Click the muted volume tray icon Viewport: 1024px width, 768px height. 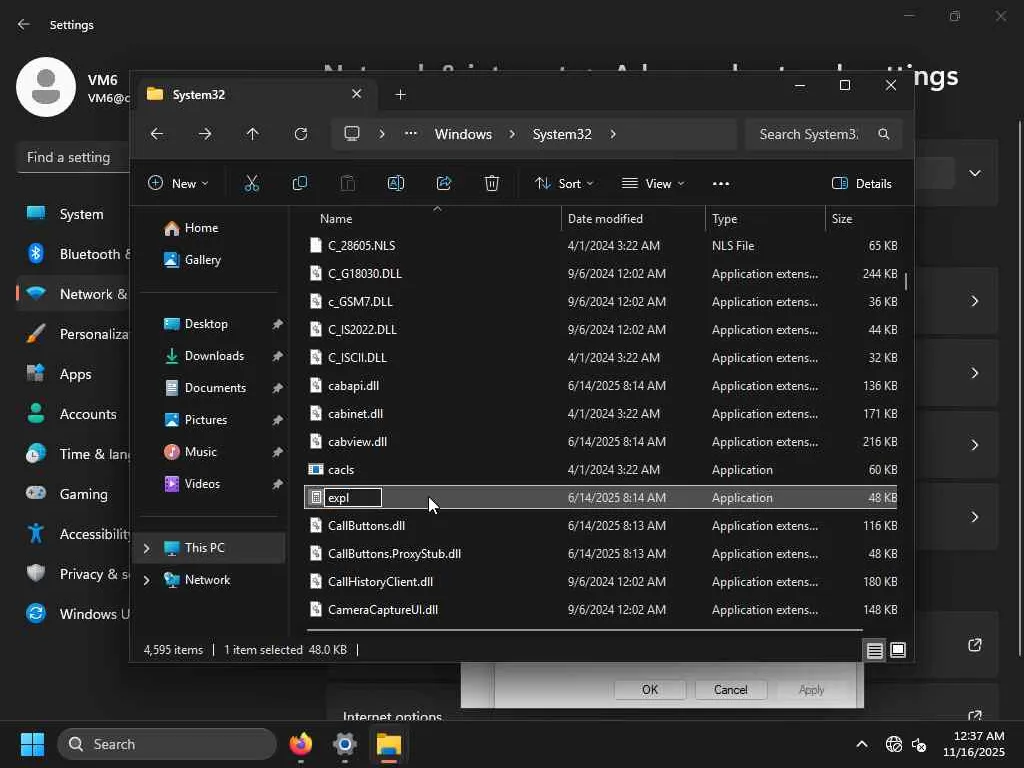[919, 744]
